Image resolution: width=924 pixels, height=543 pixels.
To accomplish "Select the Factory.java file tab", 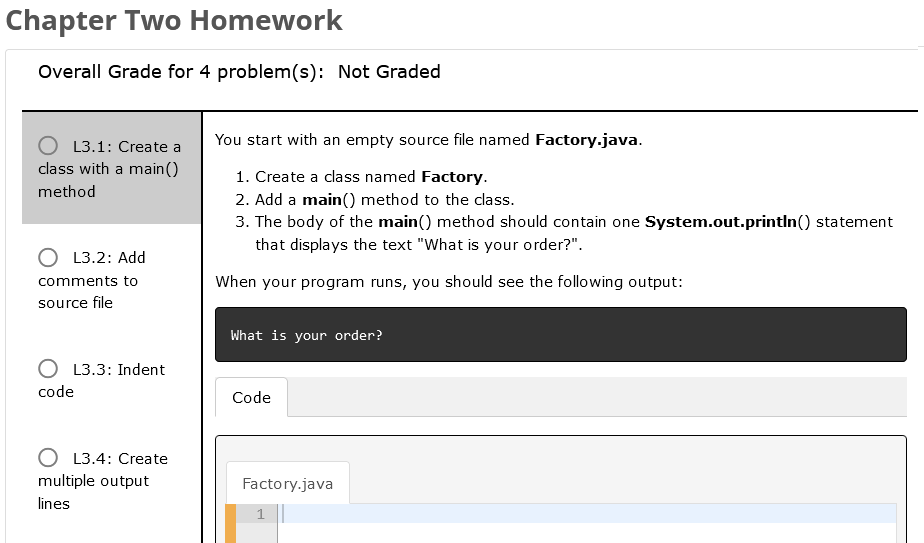I will 288,484.
